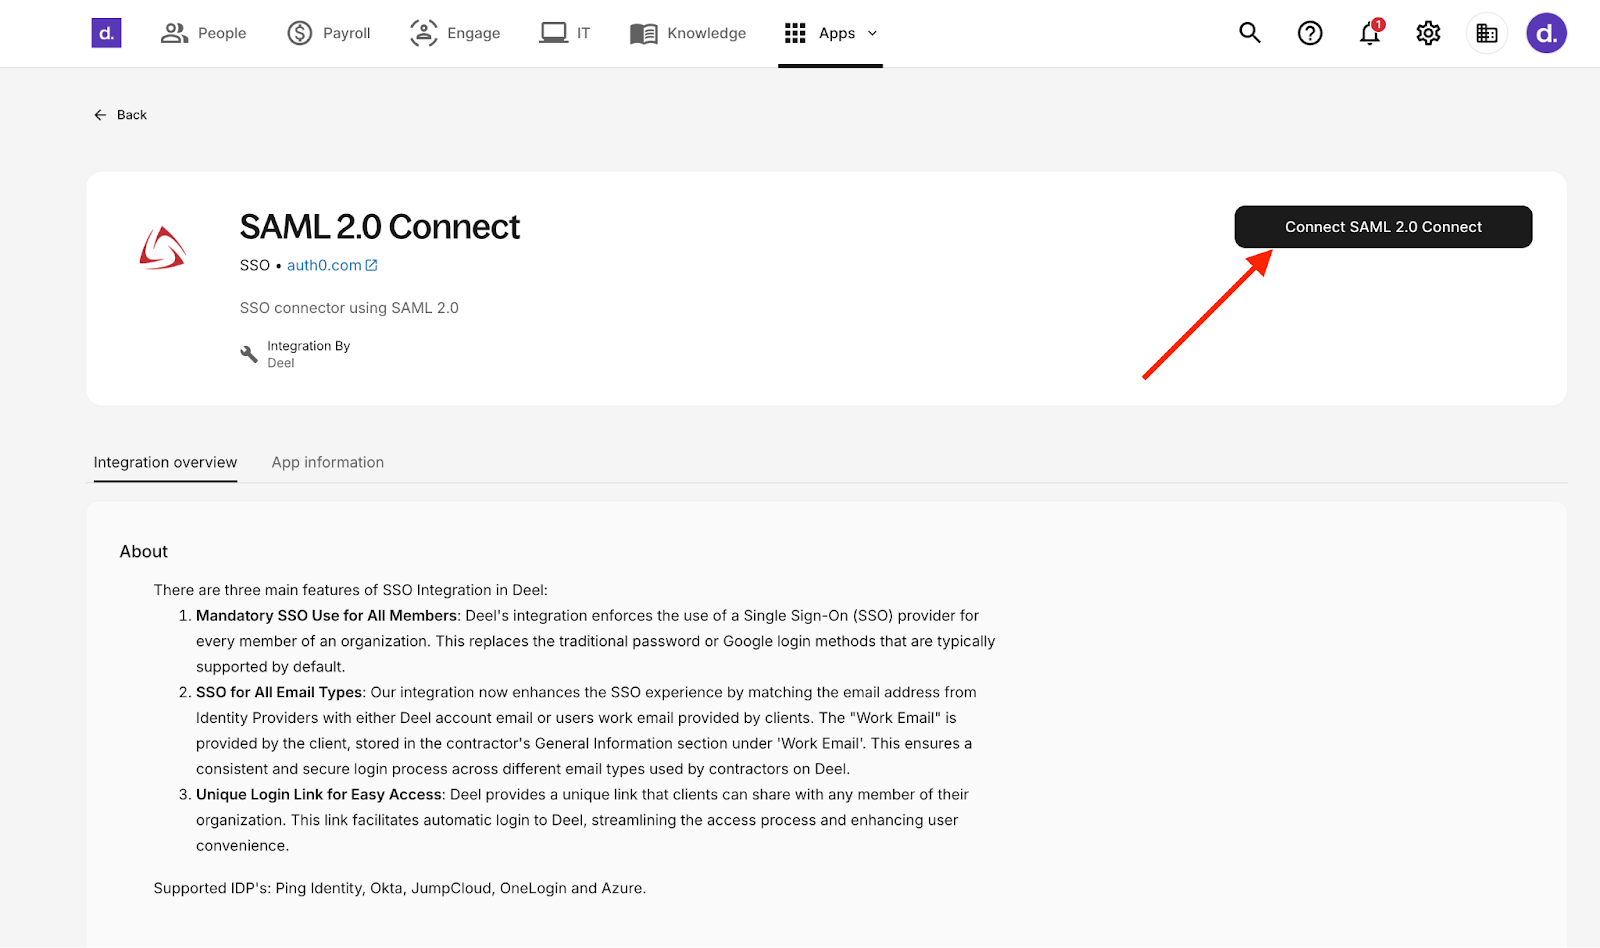Open the Knowledge section

pyautogui.click(x=688, y=33)
